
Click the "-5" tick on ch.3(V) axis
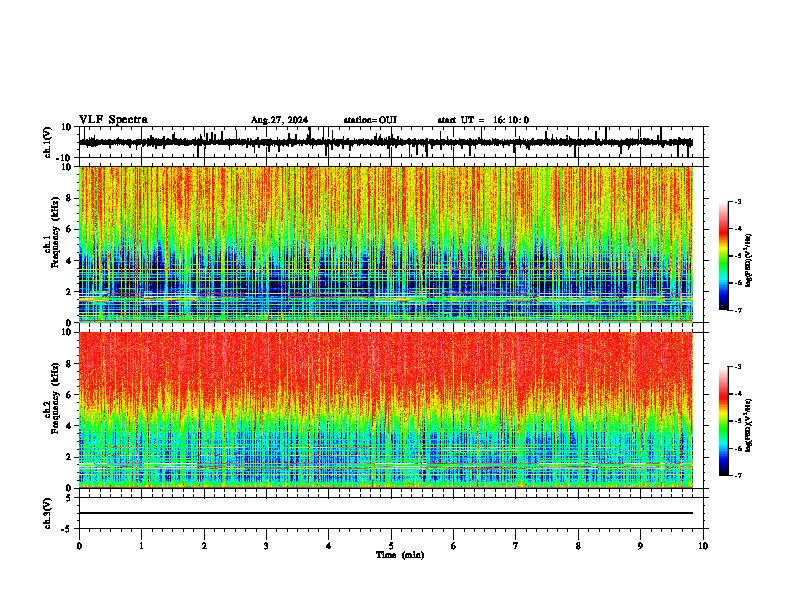click(x=68, y=529)
